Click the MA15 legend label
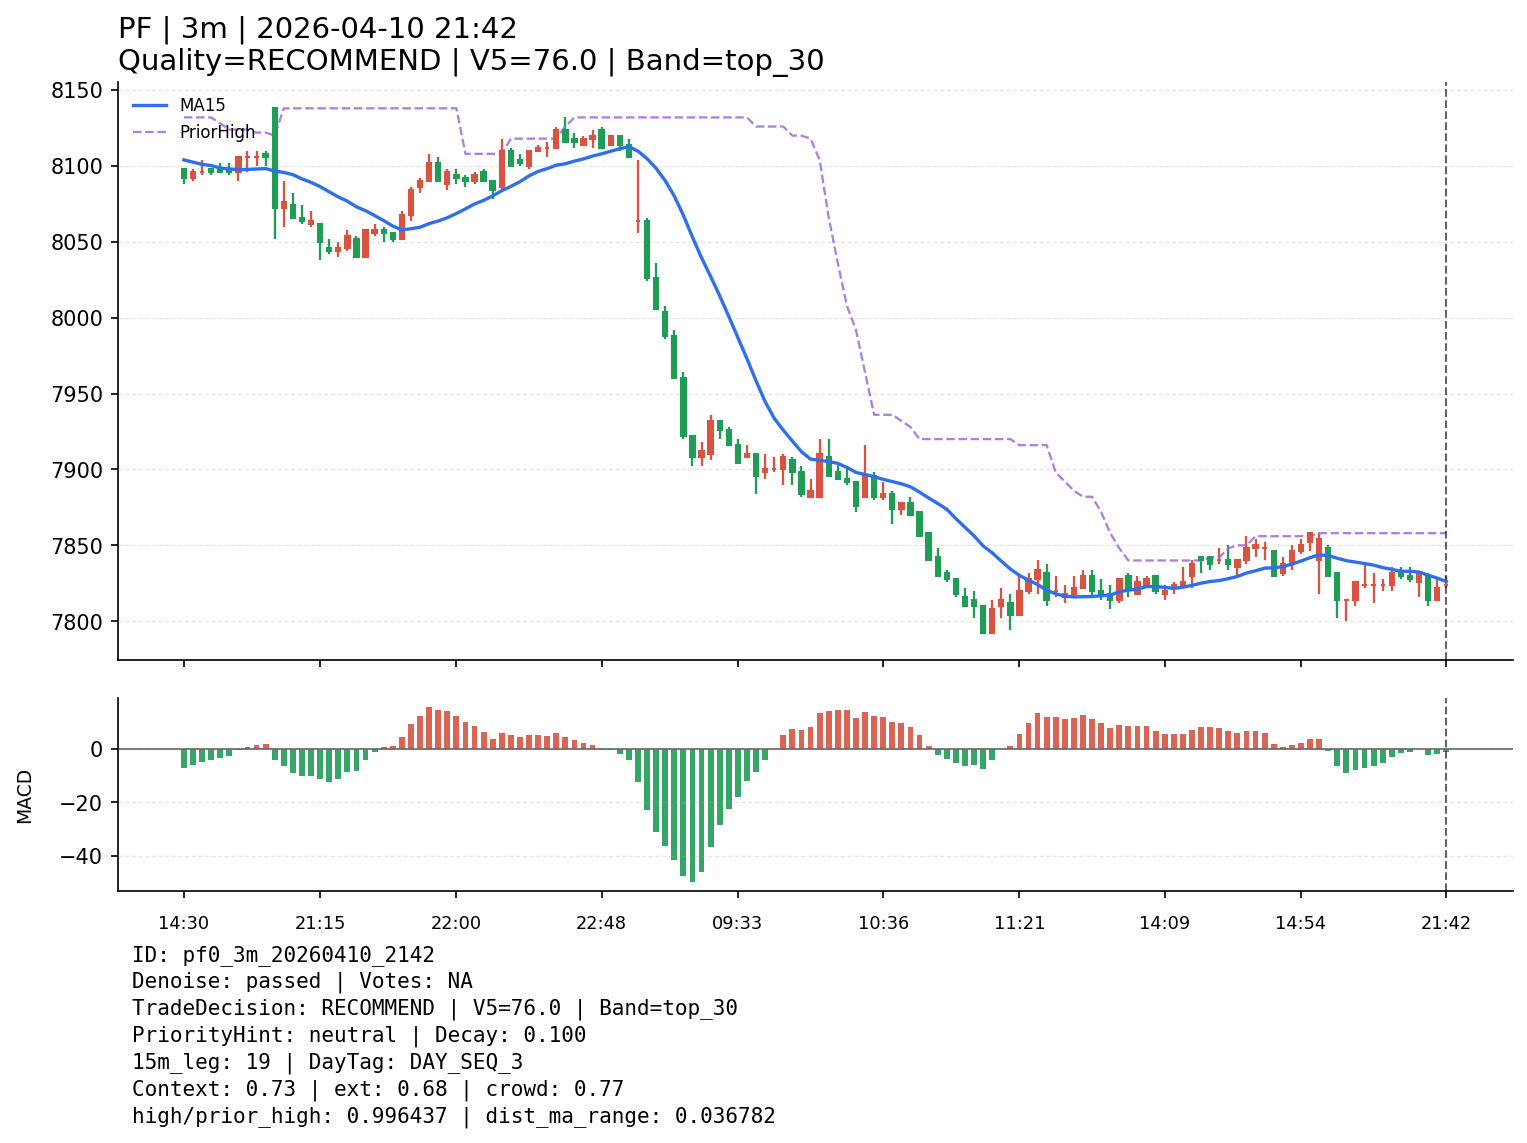 pos(202,105)
